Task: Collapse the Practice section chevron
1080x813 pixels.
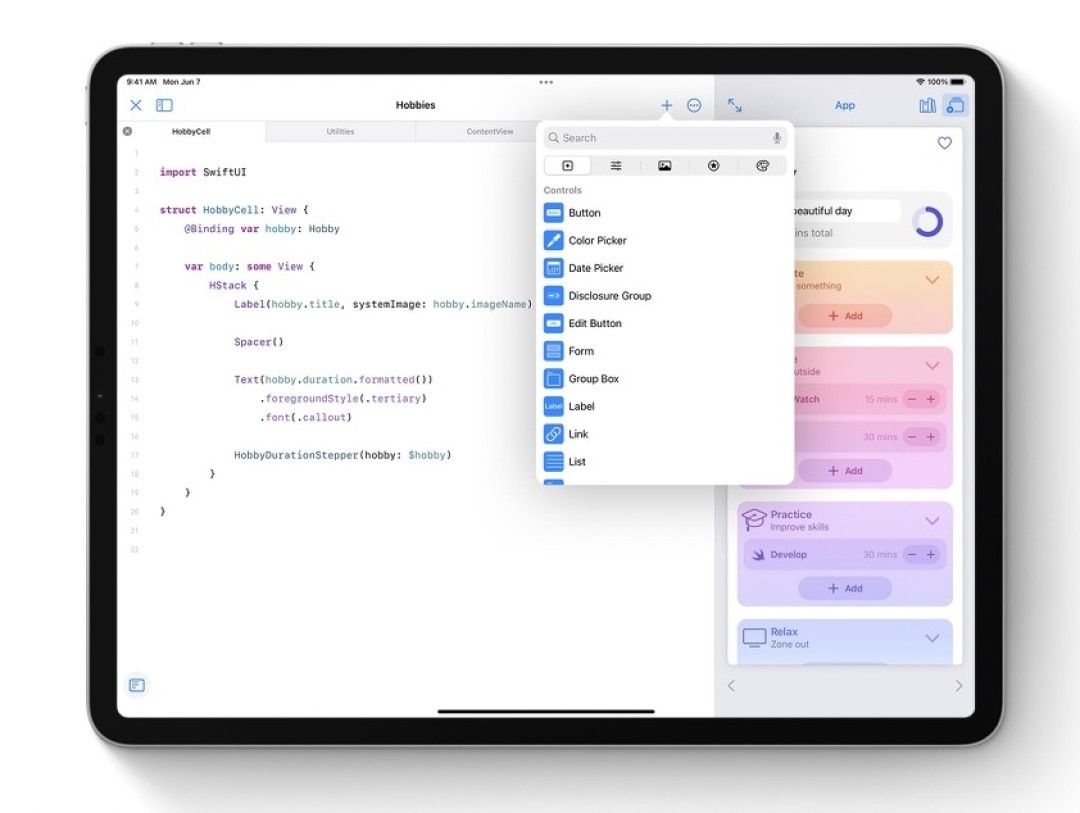Action: [932, 521]
